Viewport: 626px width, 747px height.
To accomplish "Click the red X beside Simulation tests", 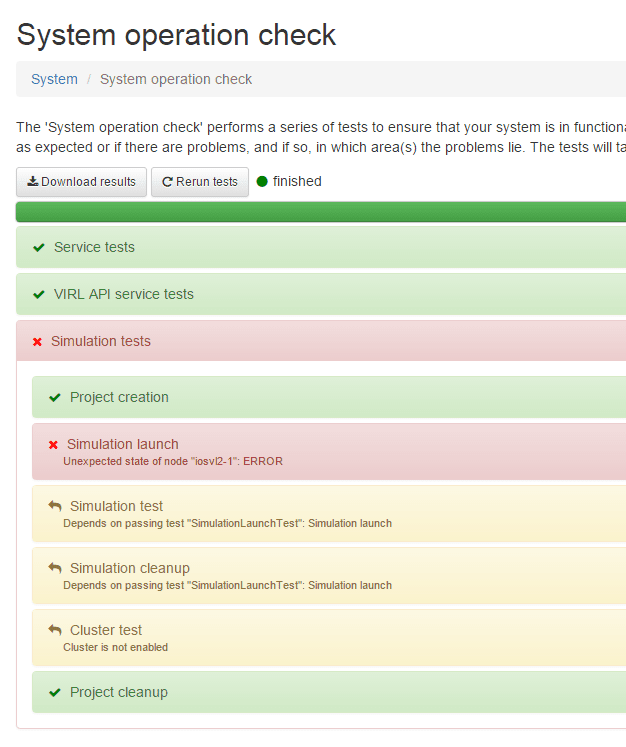I will 37,342.
